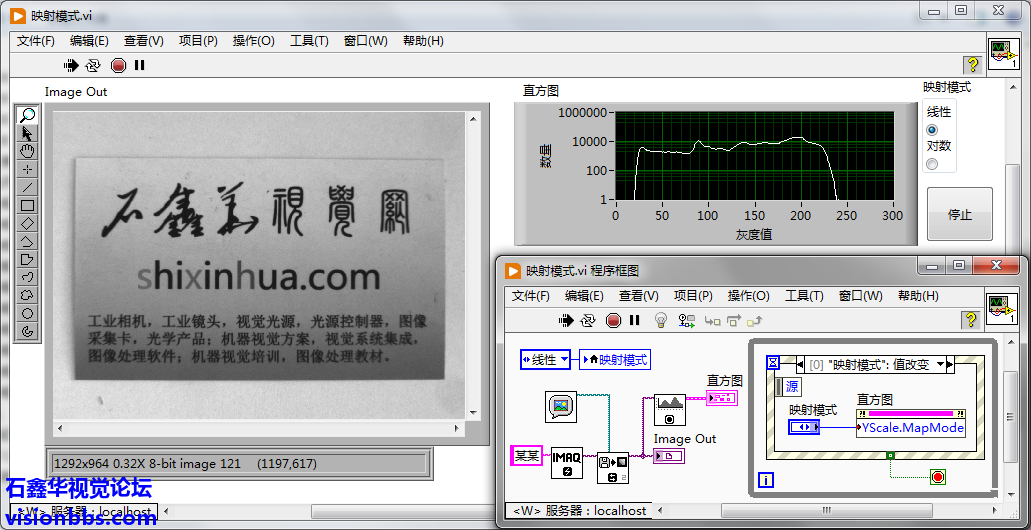Open 帮助(H) menu in block diagram
This screenshot has height=530, width=1031.
point(918,296)
